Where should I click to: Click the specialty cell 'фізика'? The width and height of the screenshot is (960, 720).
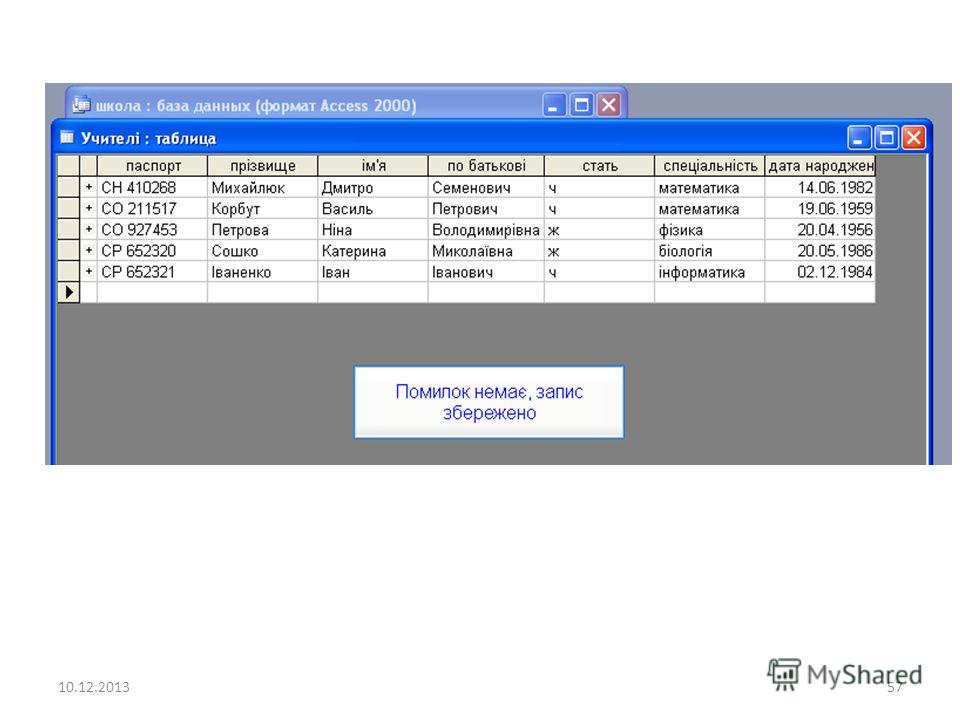(710, 230)
